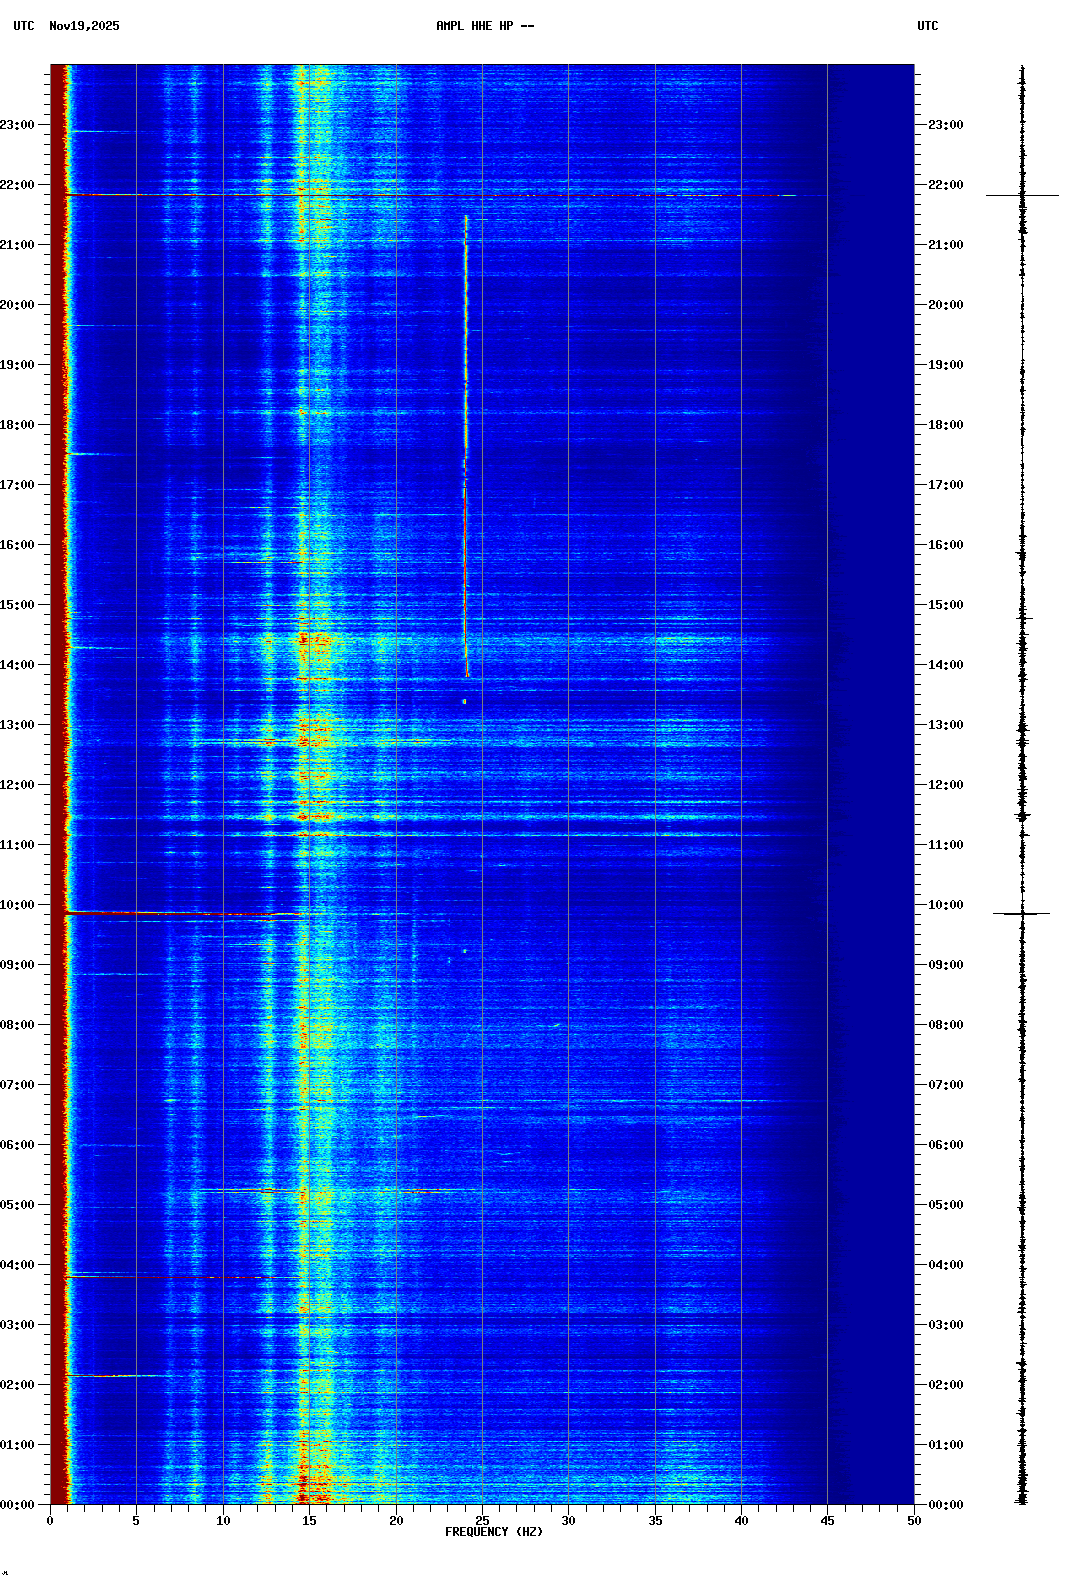Click the 22:00 label on the left time axis
Viewport: 1066px width, 1584px height.
17,185
